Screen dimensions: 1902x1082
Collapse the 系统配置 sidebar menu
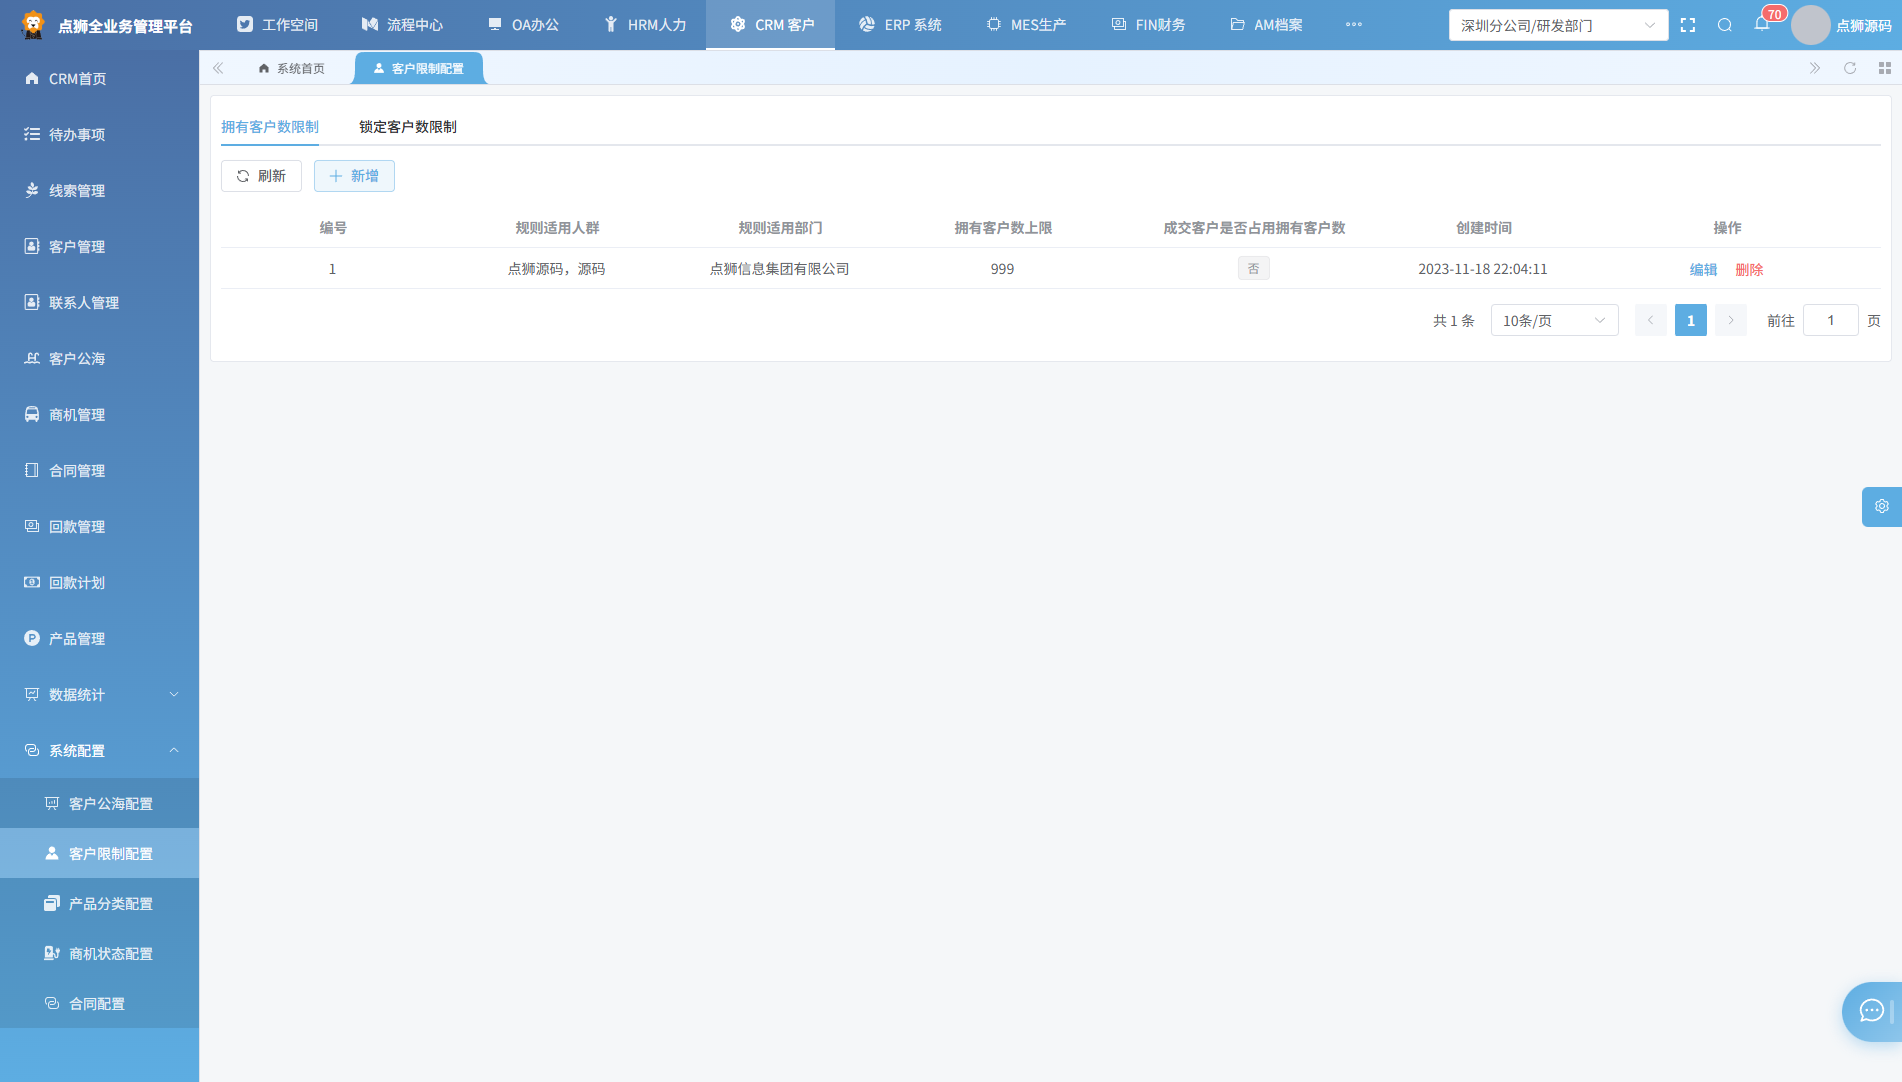click(x=99, y=751)
